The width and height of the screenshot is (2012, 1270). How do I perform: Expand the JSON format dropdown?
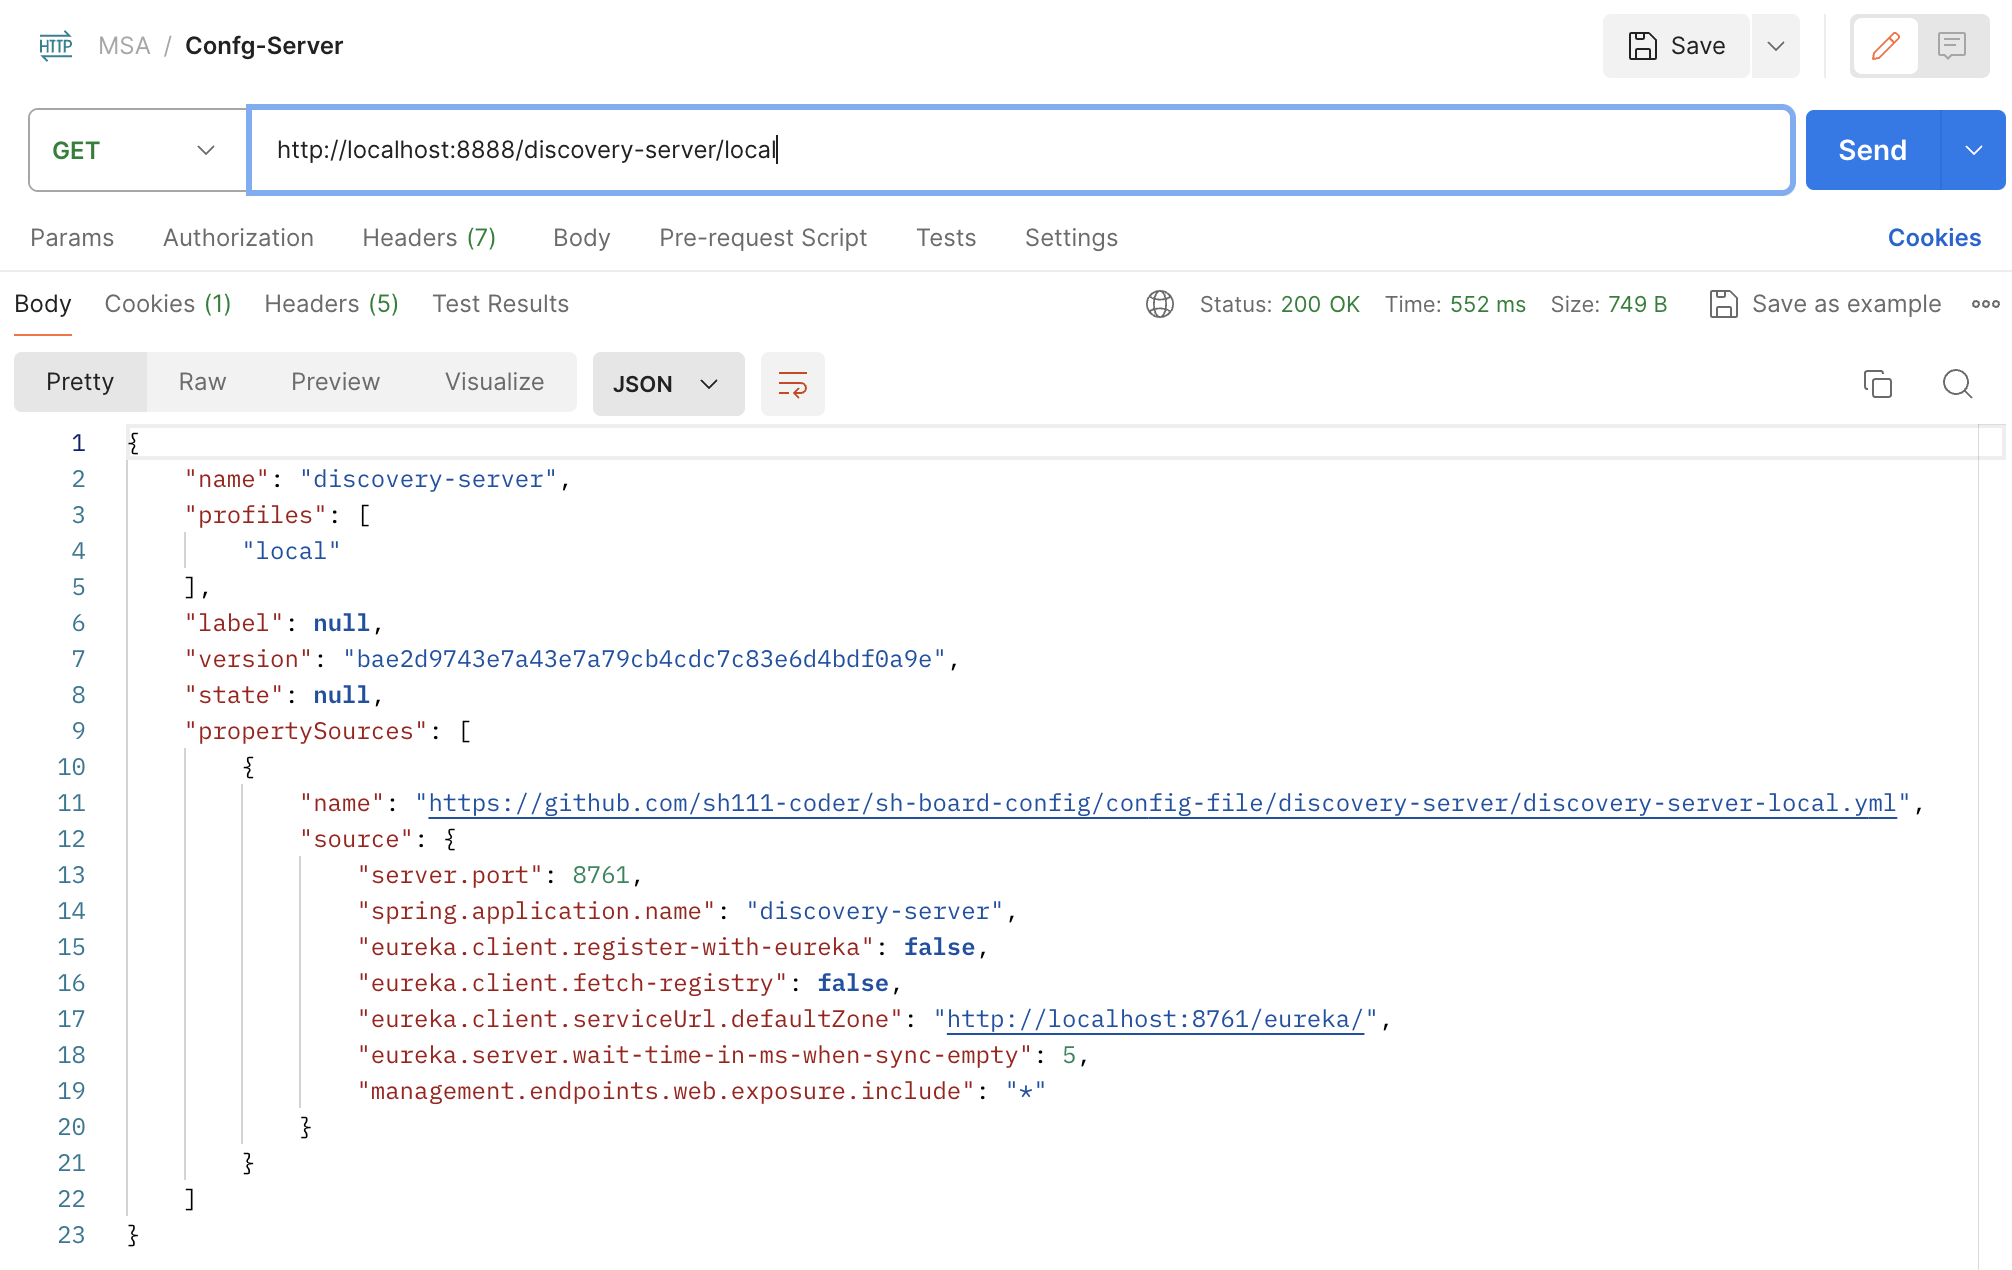coord(668,384)
